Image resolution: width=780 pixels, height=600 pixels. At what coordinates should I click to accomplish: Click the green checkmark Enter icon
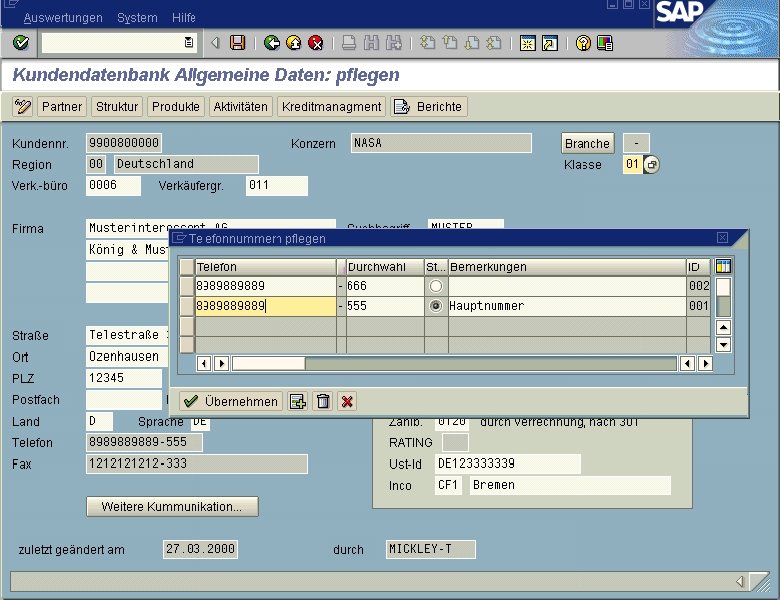coord(21,43)
